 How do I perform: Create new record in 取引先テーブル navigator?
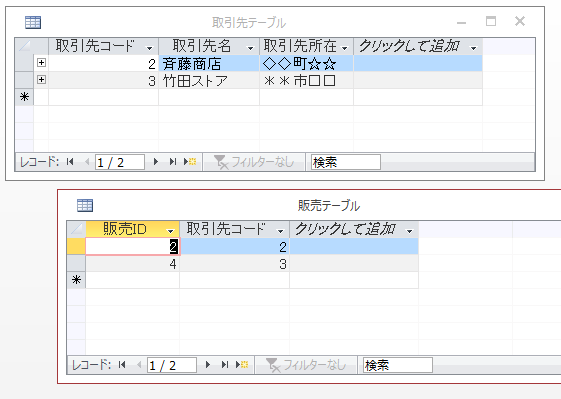(x=190, y=162)
